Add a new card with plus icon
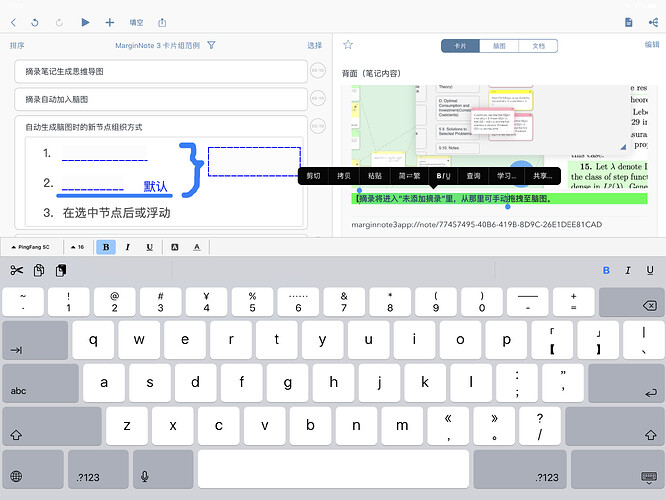This screenshot has width=666, height=500. tap(110, 22)
